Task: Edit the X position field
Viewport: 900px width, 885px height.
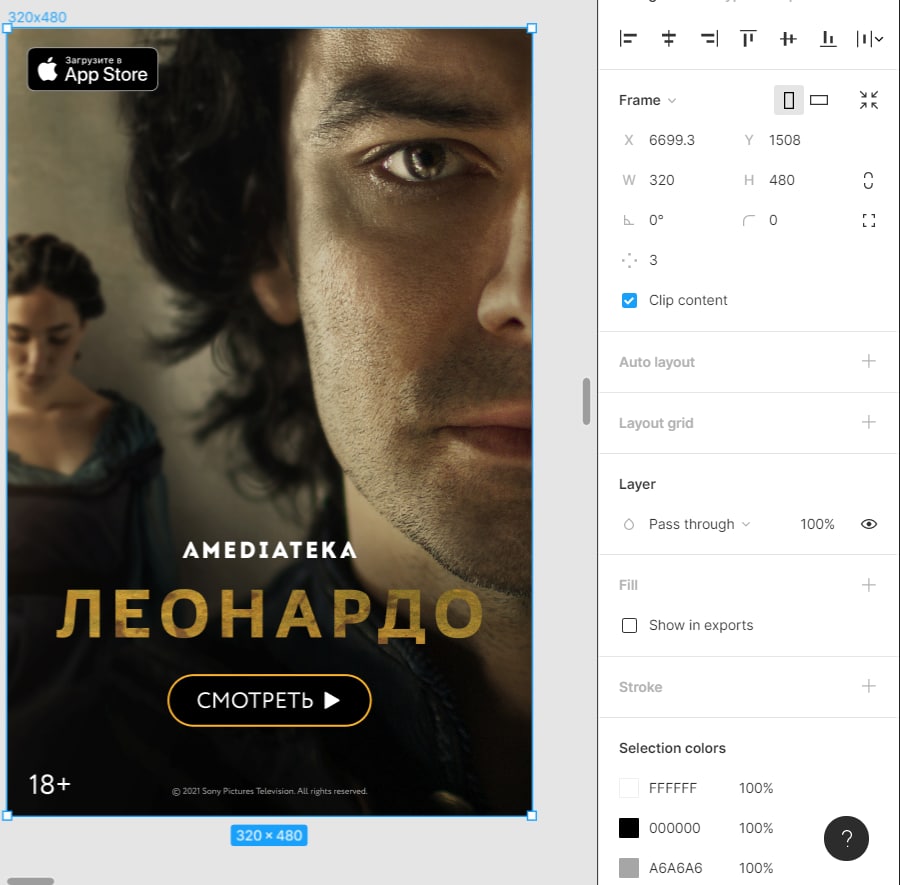Action: point(672,140)
